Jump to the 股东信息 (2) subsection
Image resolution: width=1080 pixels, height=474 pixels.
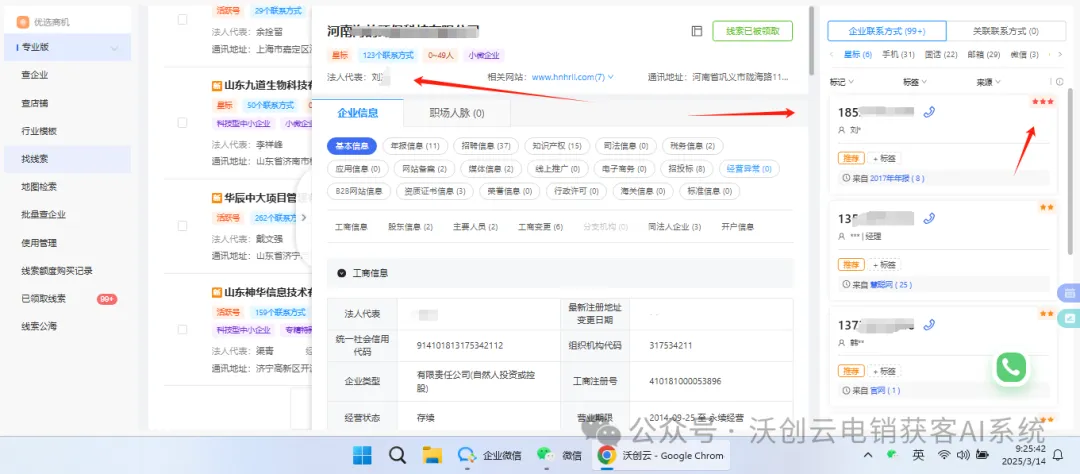410,227
